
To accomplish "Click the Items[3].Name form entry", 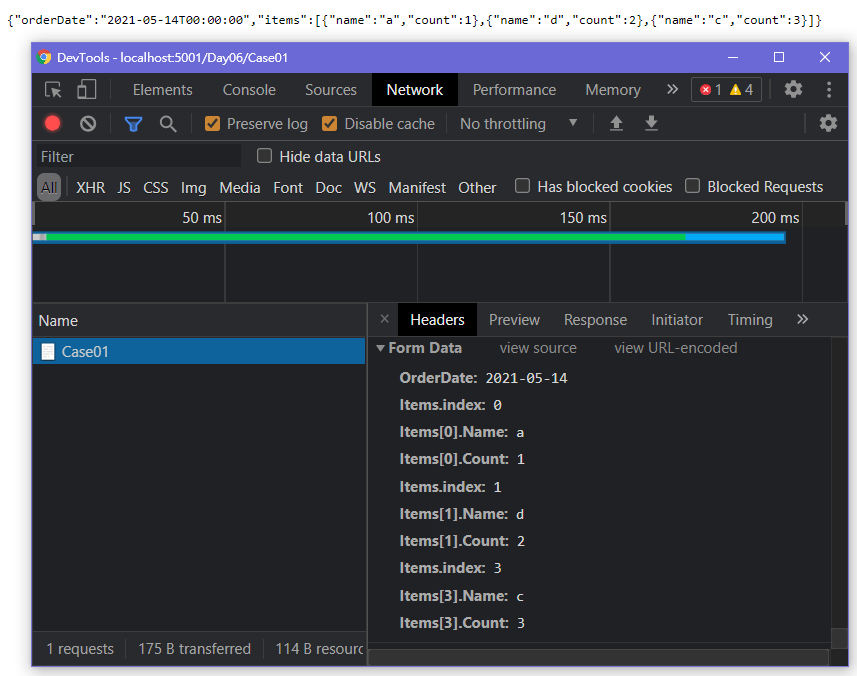I will point(461,596).
